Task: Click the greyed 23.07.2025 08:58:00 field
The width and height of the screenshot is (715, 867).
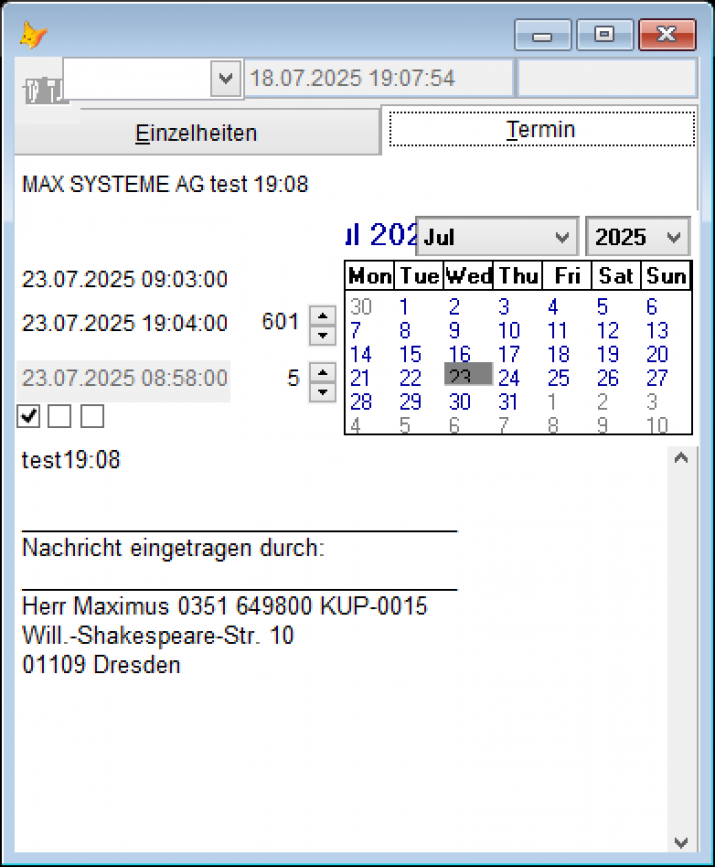Action: tap(125, 379)
